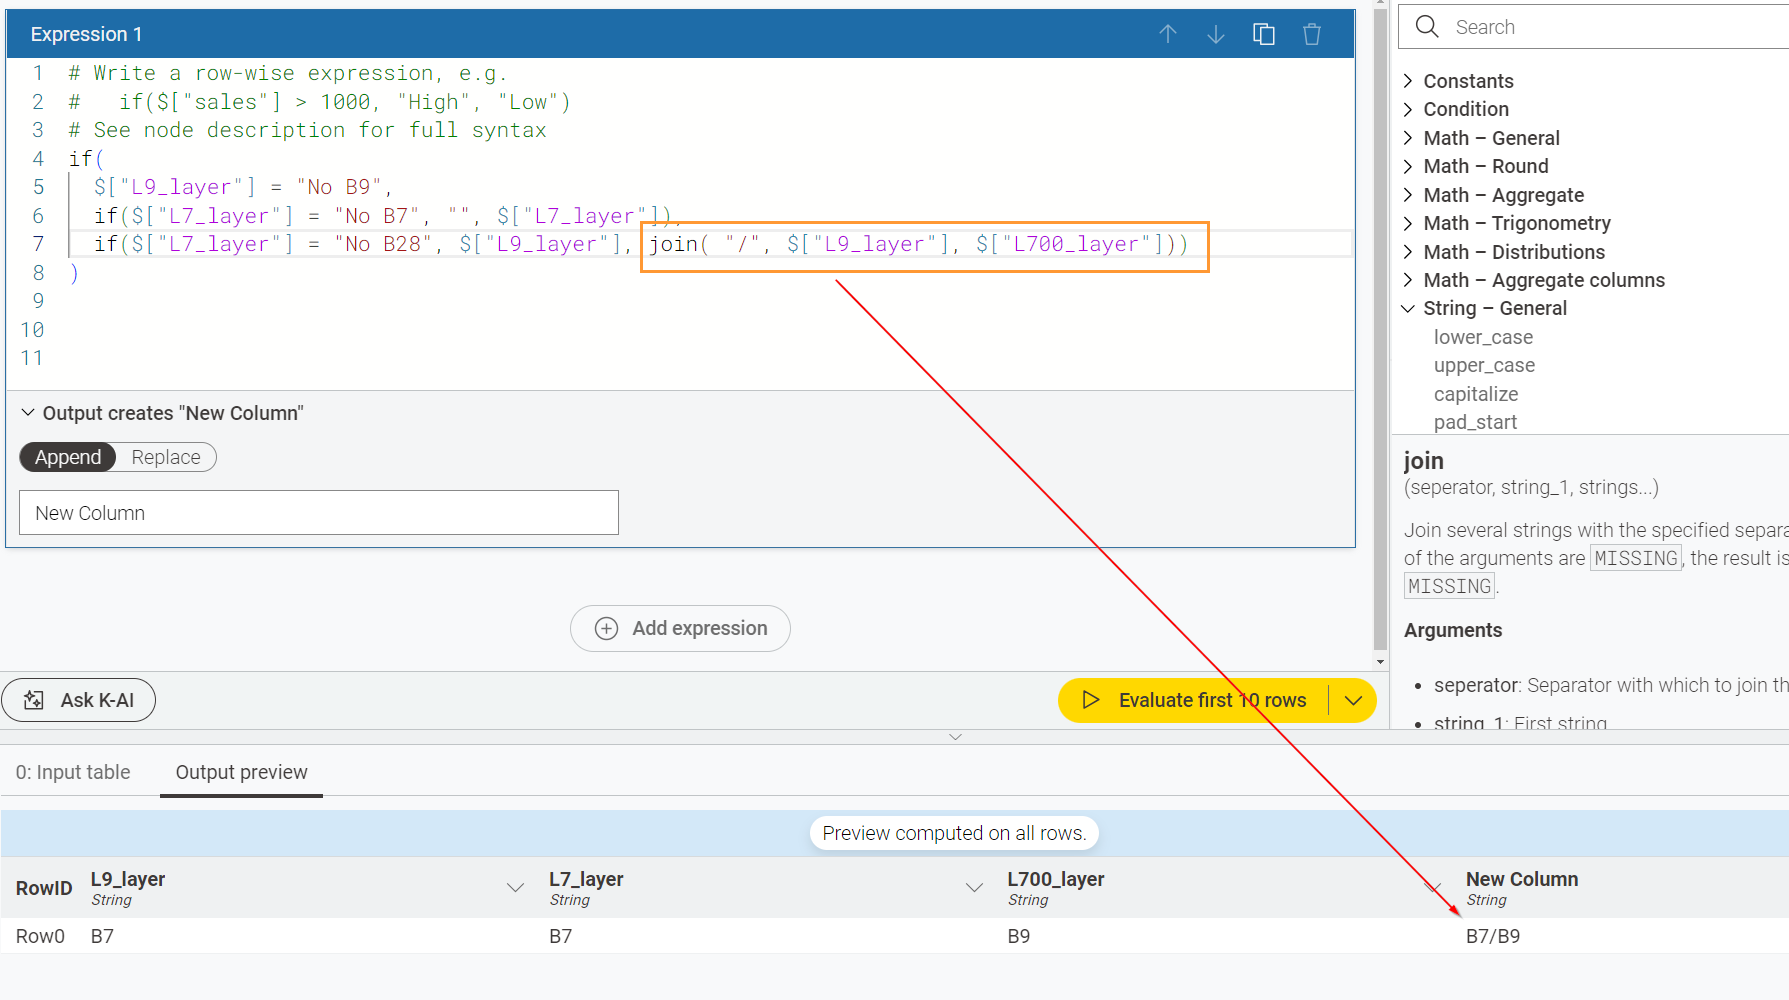Select the Replace output mode
Viewport: 1789px width, 1000px height.
pos(166,457)
